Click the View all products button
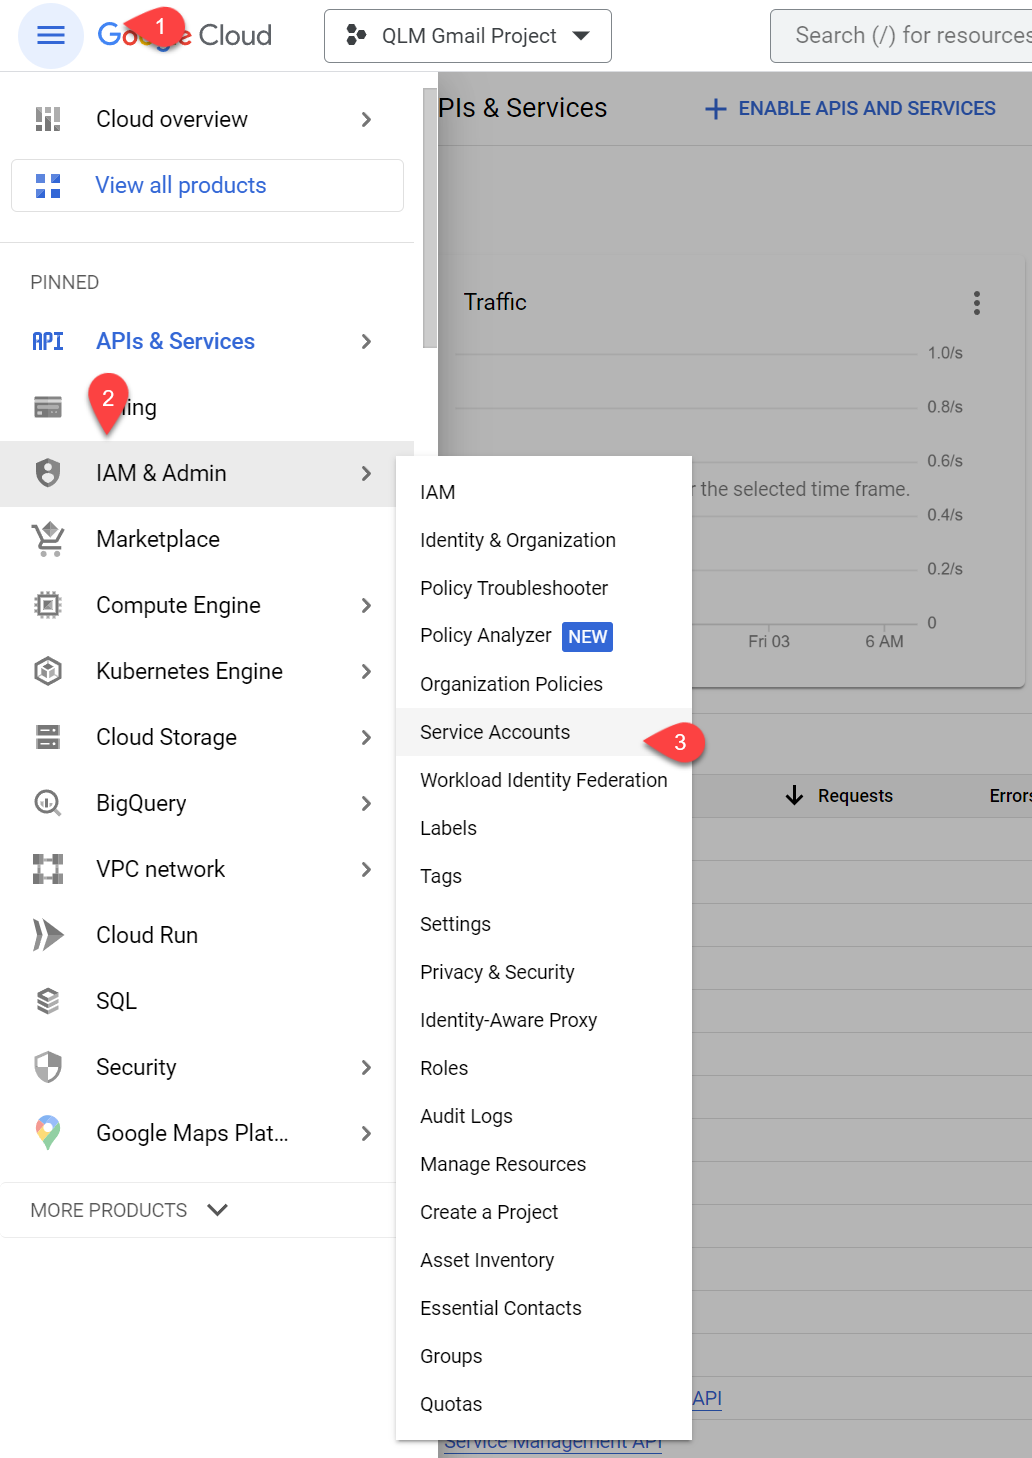The image size is (1032, 1458). pyautogui.click(x=207, y=186)
